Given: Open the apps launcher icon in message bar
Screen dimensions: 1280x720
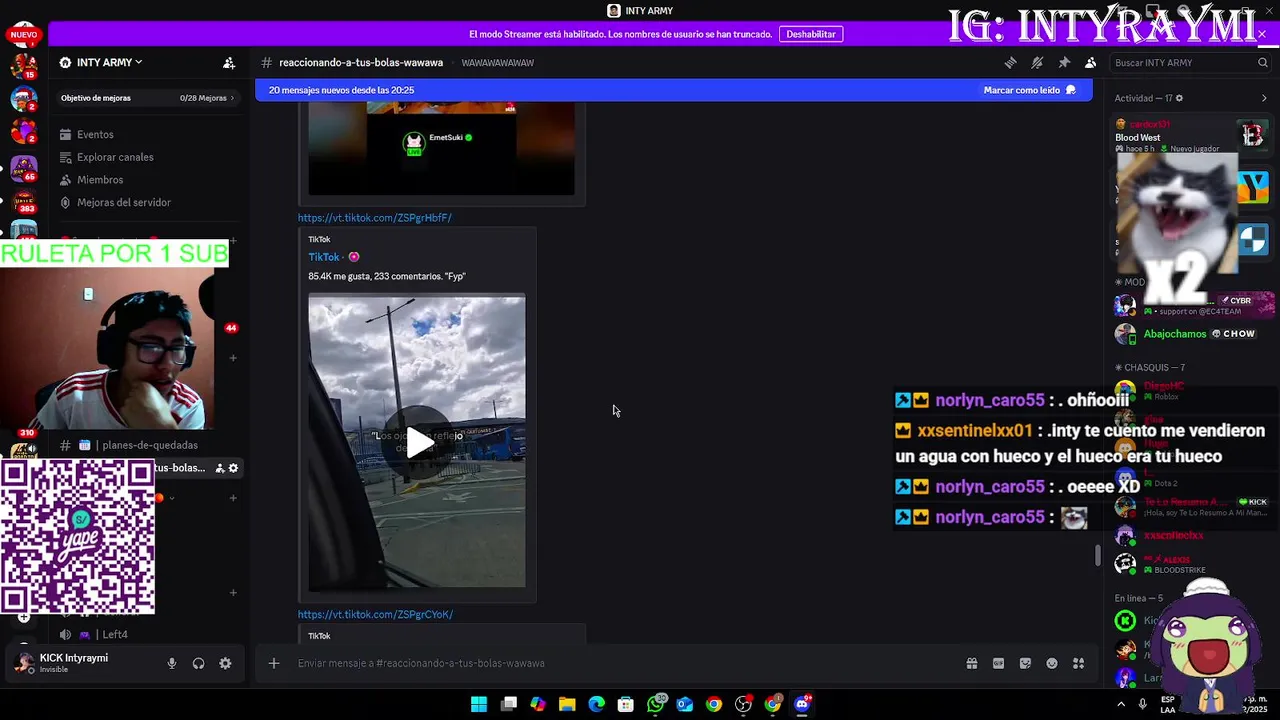Looking at the screenshot, I should click(x=1078, y=663).
